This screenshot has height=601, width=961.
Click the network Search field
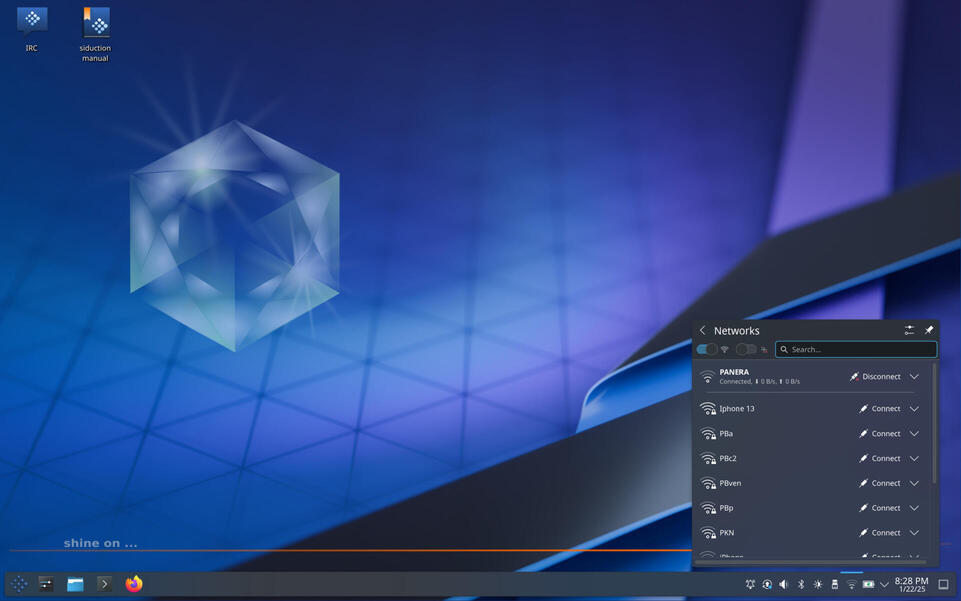[856, 349]
